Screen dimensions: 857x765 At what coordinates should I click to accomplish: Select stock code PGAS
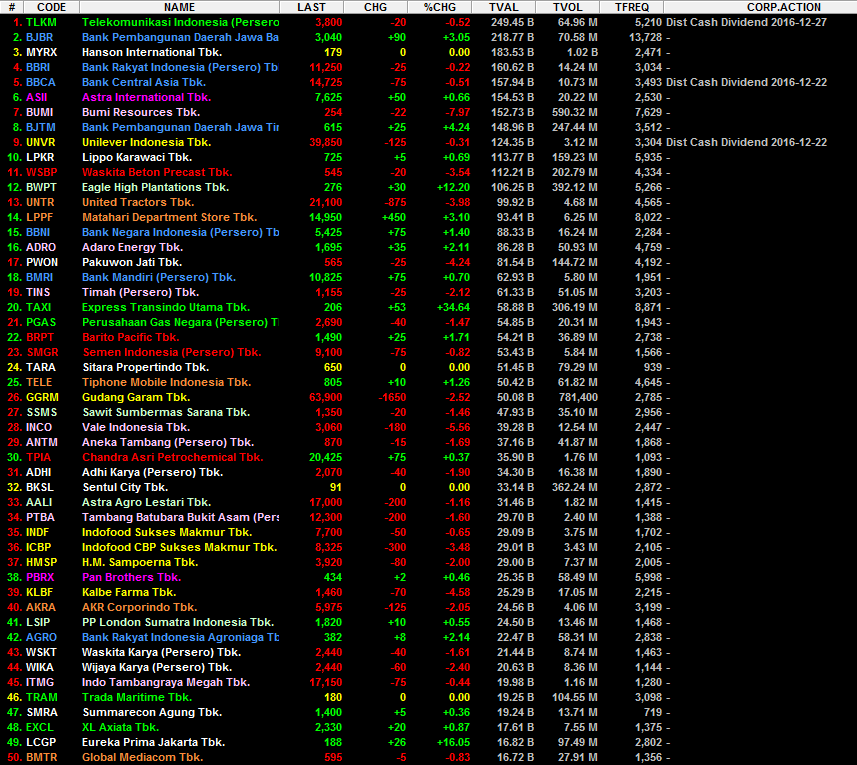[x=42, y=322]
